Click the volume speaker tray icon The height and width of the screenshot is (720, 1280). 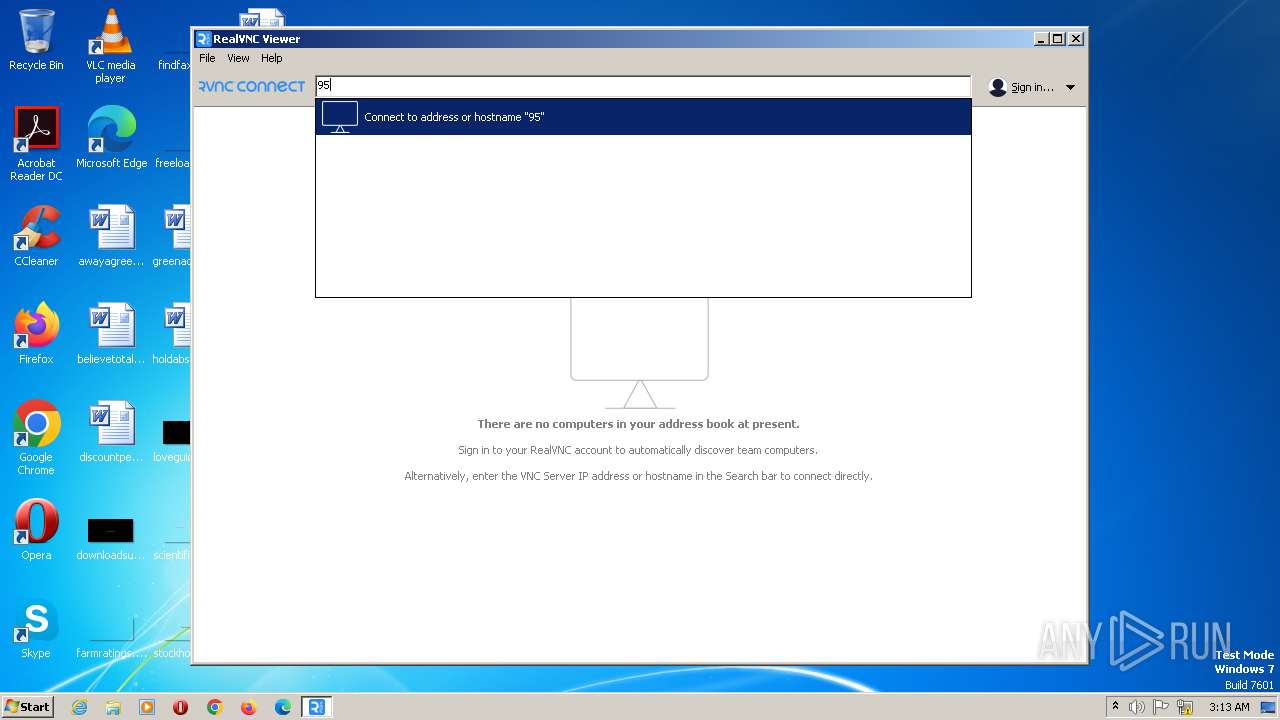[x=1136, y=707]
